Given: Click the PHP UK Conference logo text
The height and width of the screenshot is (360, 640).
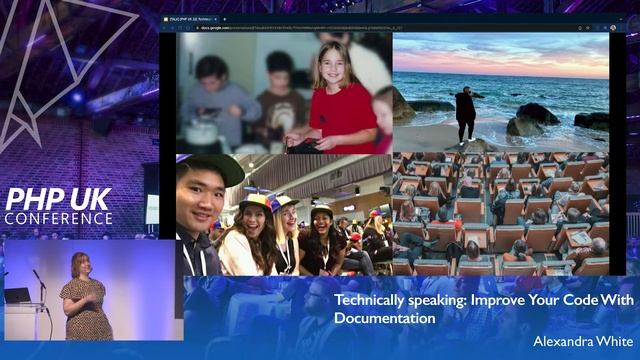Looking at the screenshot, I should coord(58,206).
